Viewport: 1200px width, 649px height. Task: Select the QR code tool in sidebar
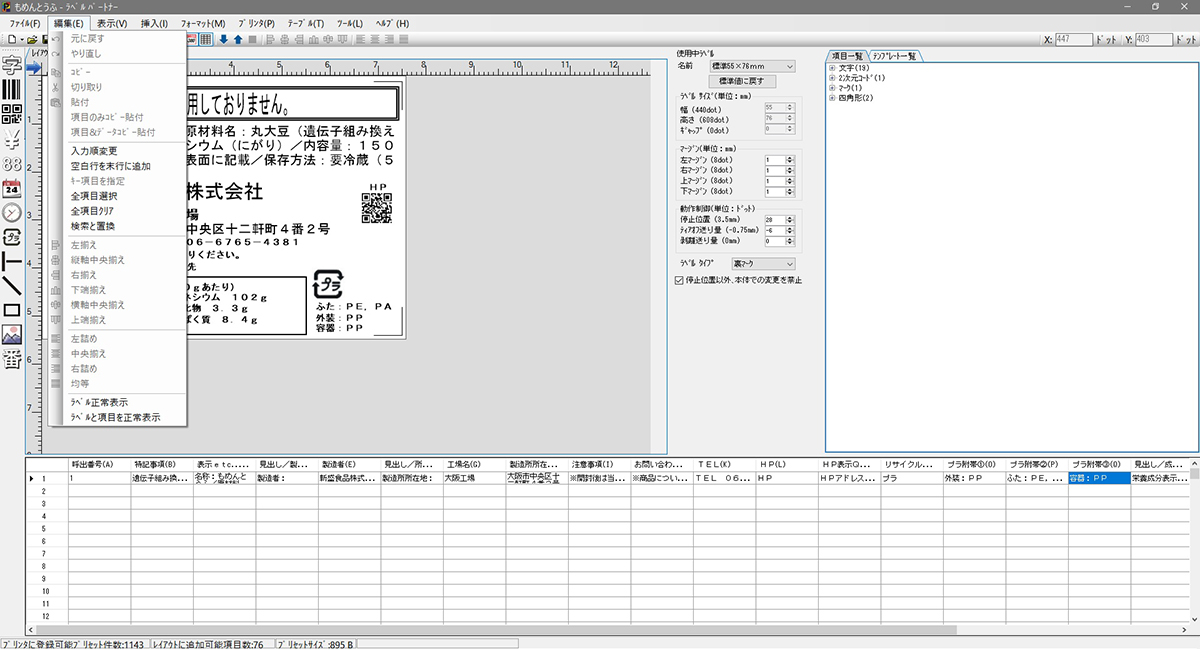click(x=12, y=114)
